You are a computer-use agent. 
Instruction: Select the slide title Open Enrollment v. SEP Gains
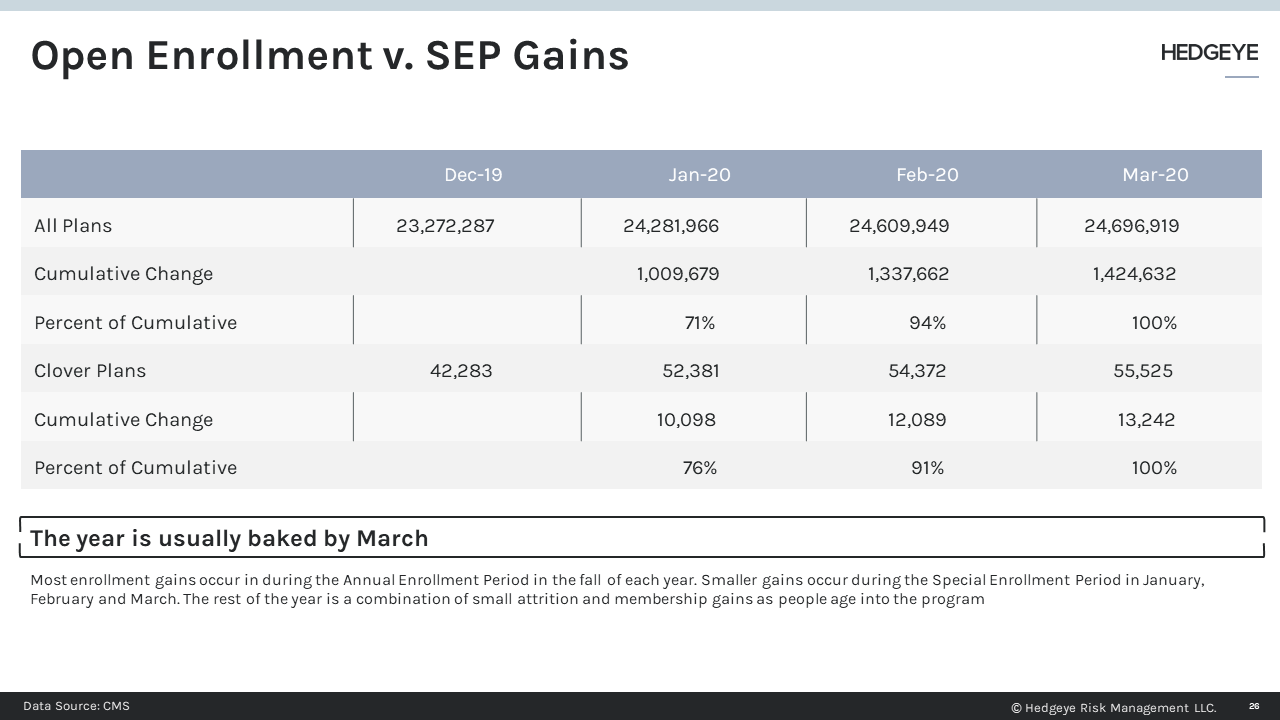click(330, 55)
